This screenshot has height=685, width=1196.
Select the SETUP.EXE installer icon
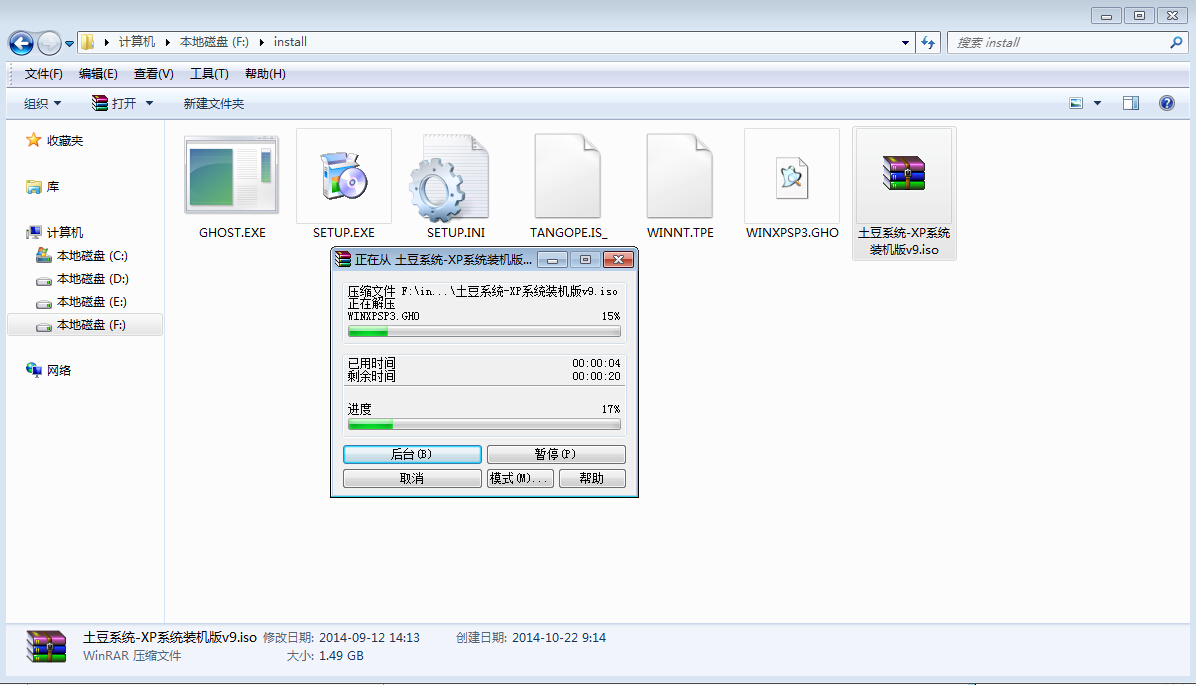coord(343,176)
